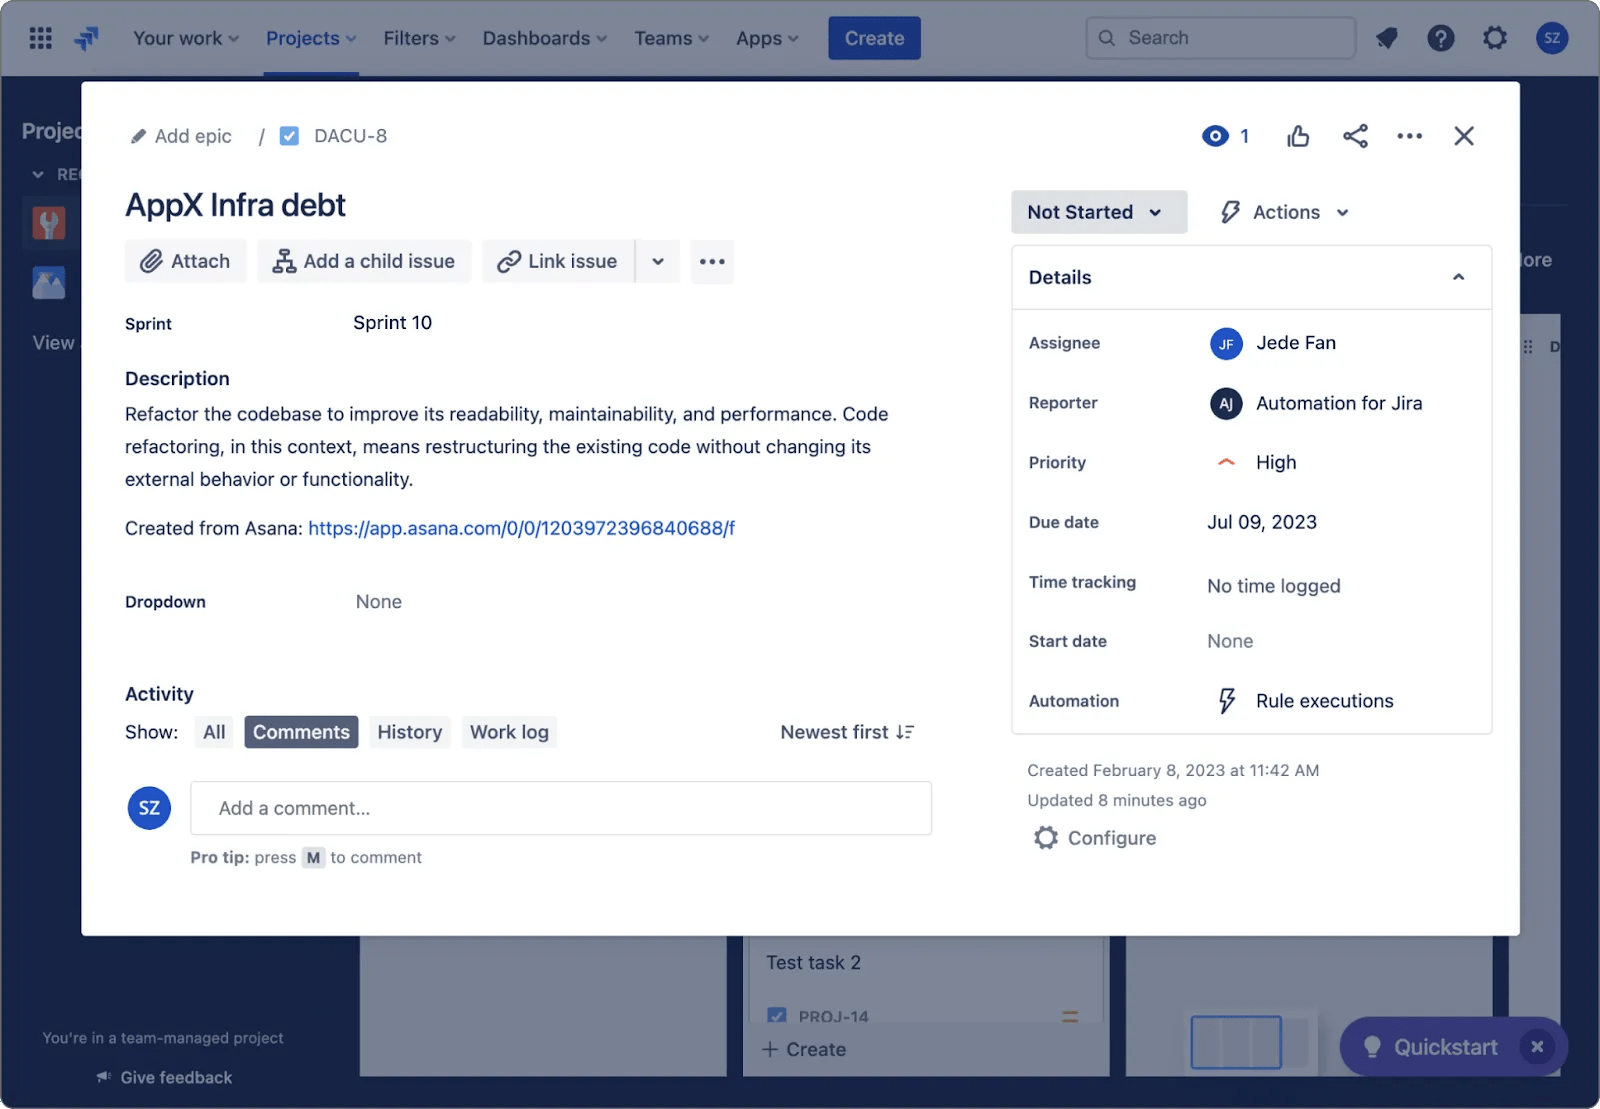Open the Not Started status dropdown
Image resolution: width=1600 pixels, height=1109 pixels.
coord(1098,211)
